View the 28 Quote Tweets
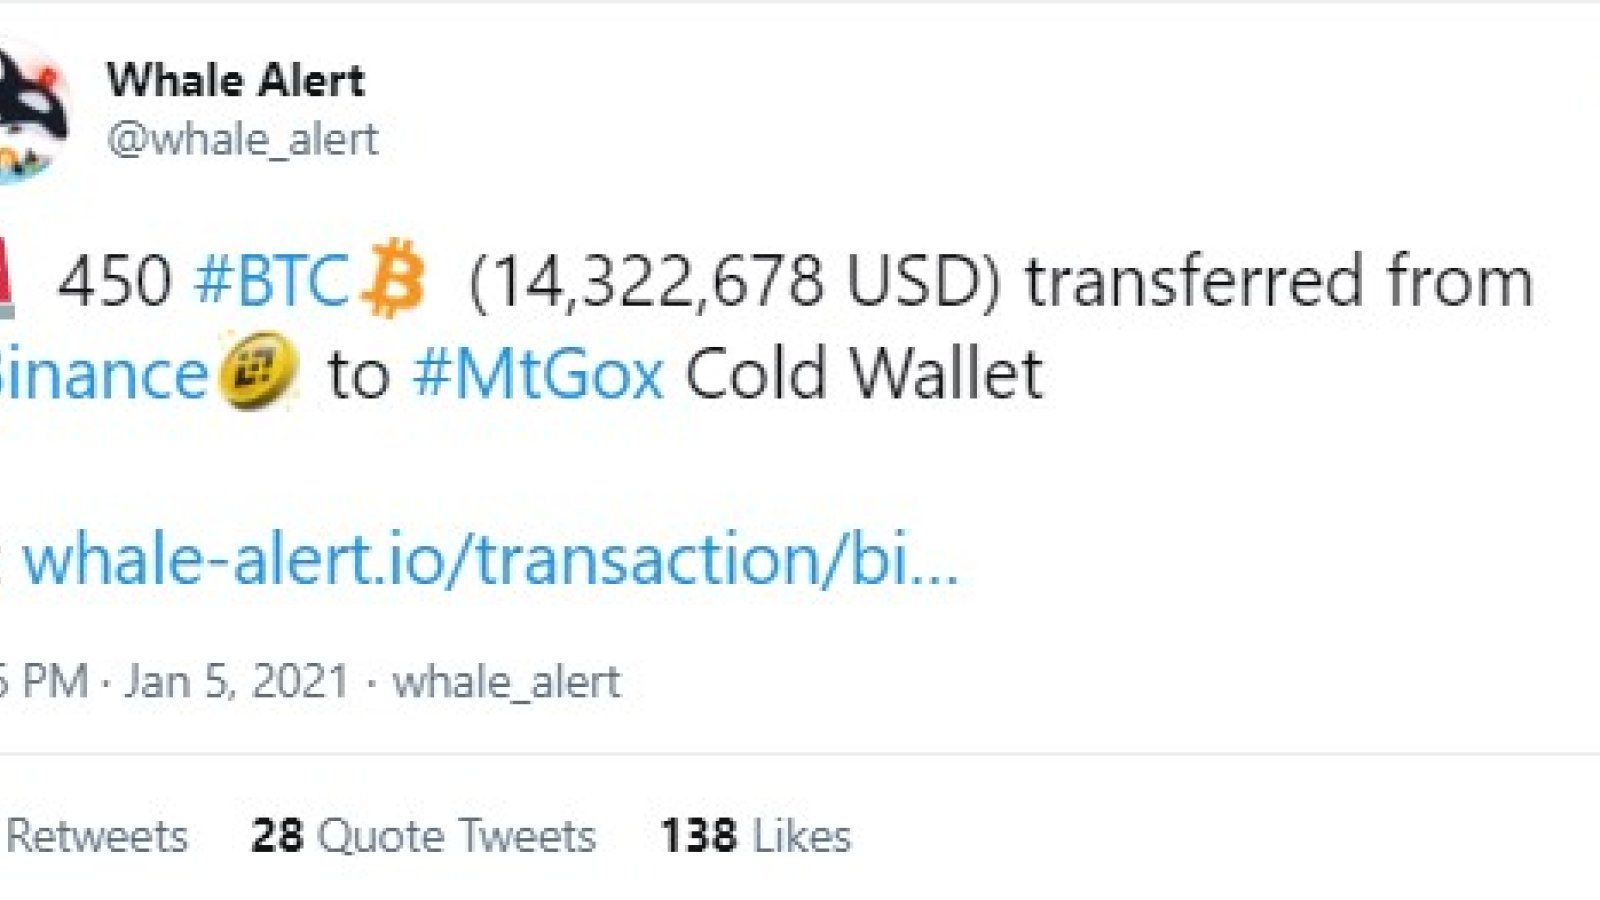Viewport: 1600px width, 900px height. [423, 836]
